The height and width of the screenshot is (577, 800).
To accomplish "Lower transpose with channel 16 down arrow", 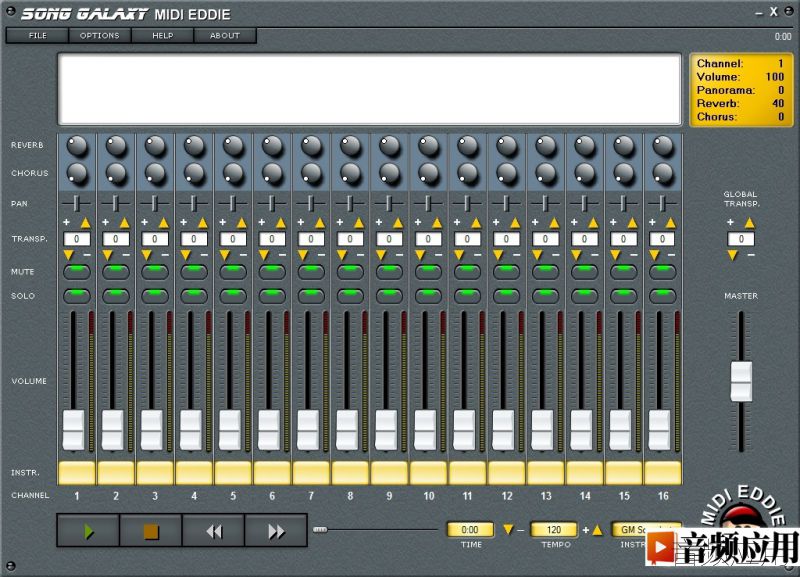I will tap(654, 255).
